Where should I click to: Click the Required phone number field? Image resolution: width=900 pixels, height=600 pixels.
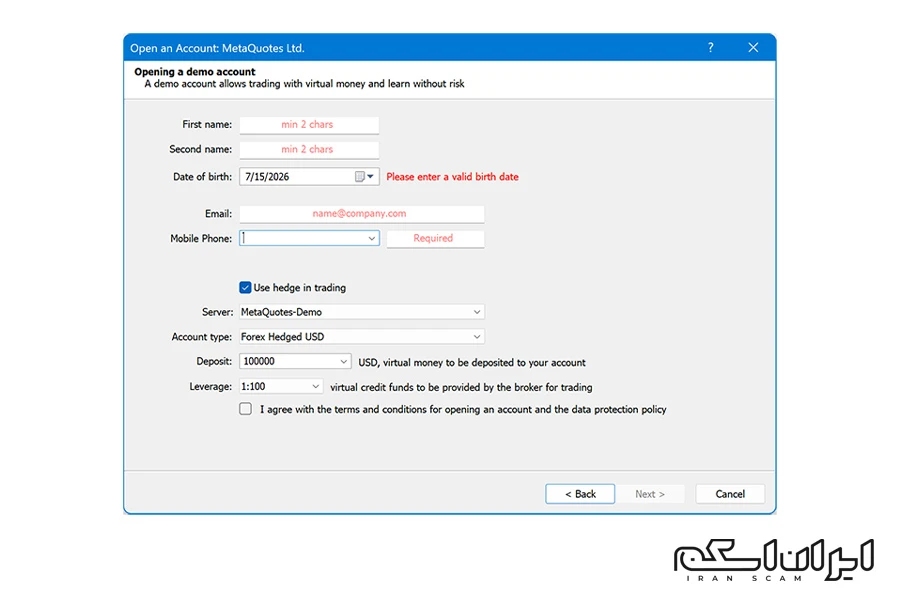click(435, 238)
